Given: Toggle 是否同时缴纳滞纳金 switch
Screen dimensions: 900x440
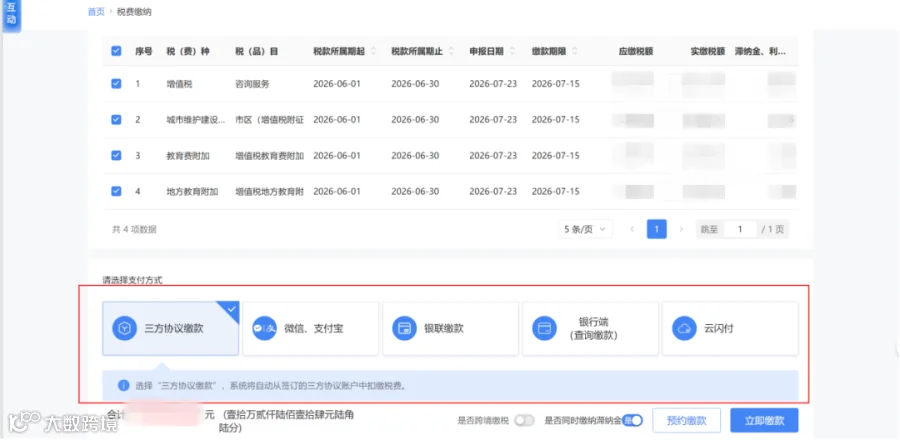Looking at the screenshot, I should point(633,420).
